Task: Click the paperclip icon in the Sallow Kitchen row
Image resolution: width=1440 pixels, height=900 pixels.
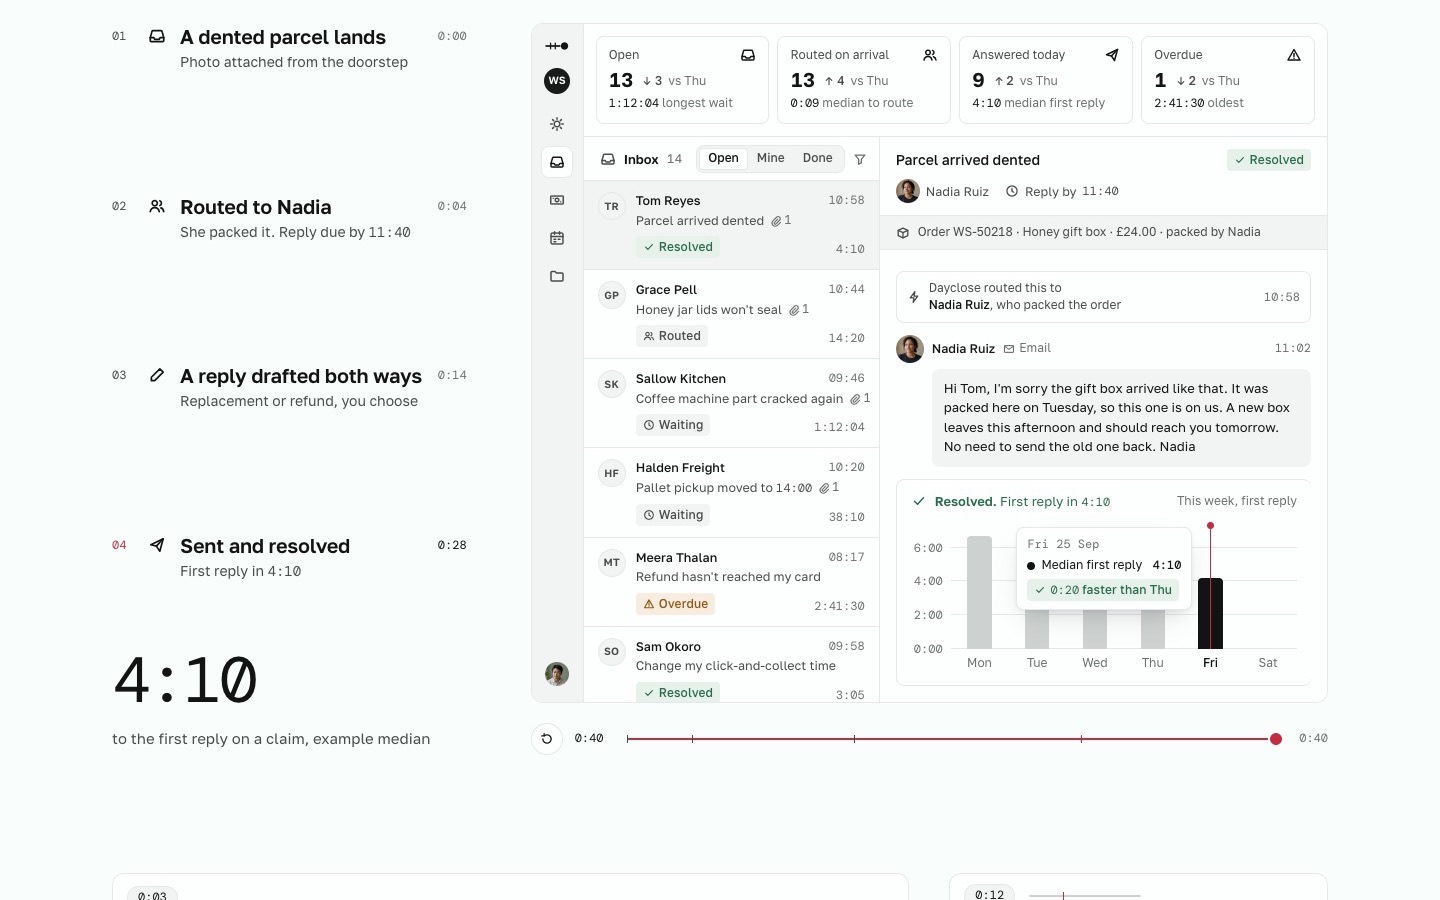Action: 855,399
